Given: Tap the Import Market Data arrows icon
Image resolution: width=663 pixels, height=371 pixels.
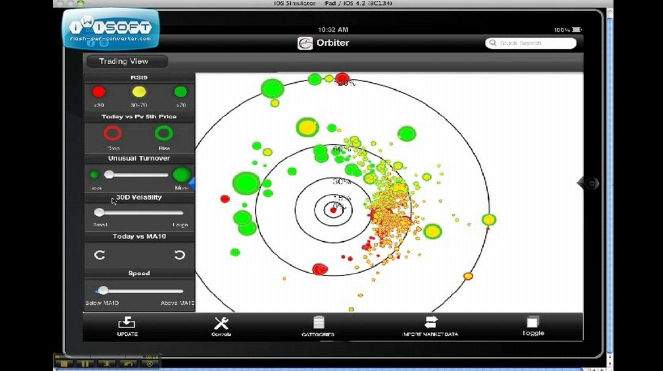Looking at the screenshot, I should (430, 322).
